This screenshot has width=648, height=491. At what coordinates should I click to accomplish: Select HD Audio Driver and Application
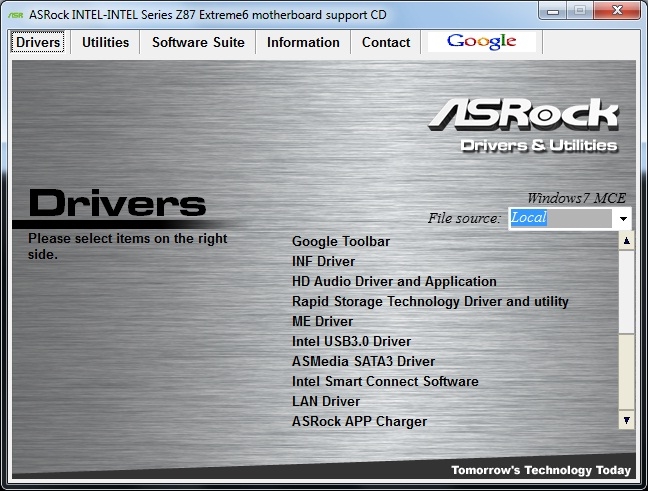[394, 281]
